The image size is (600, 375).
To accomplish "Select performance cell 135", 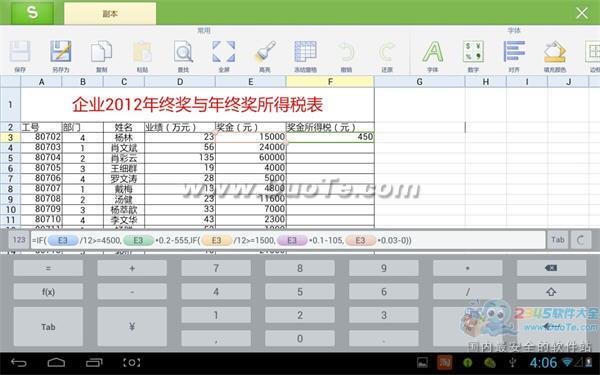I will click(180, 158).
